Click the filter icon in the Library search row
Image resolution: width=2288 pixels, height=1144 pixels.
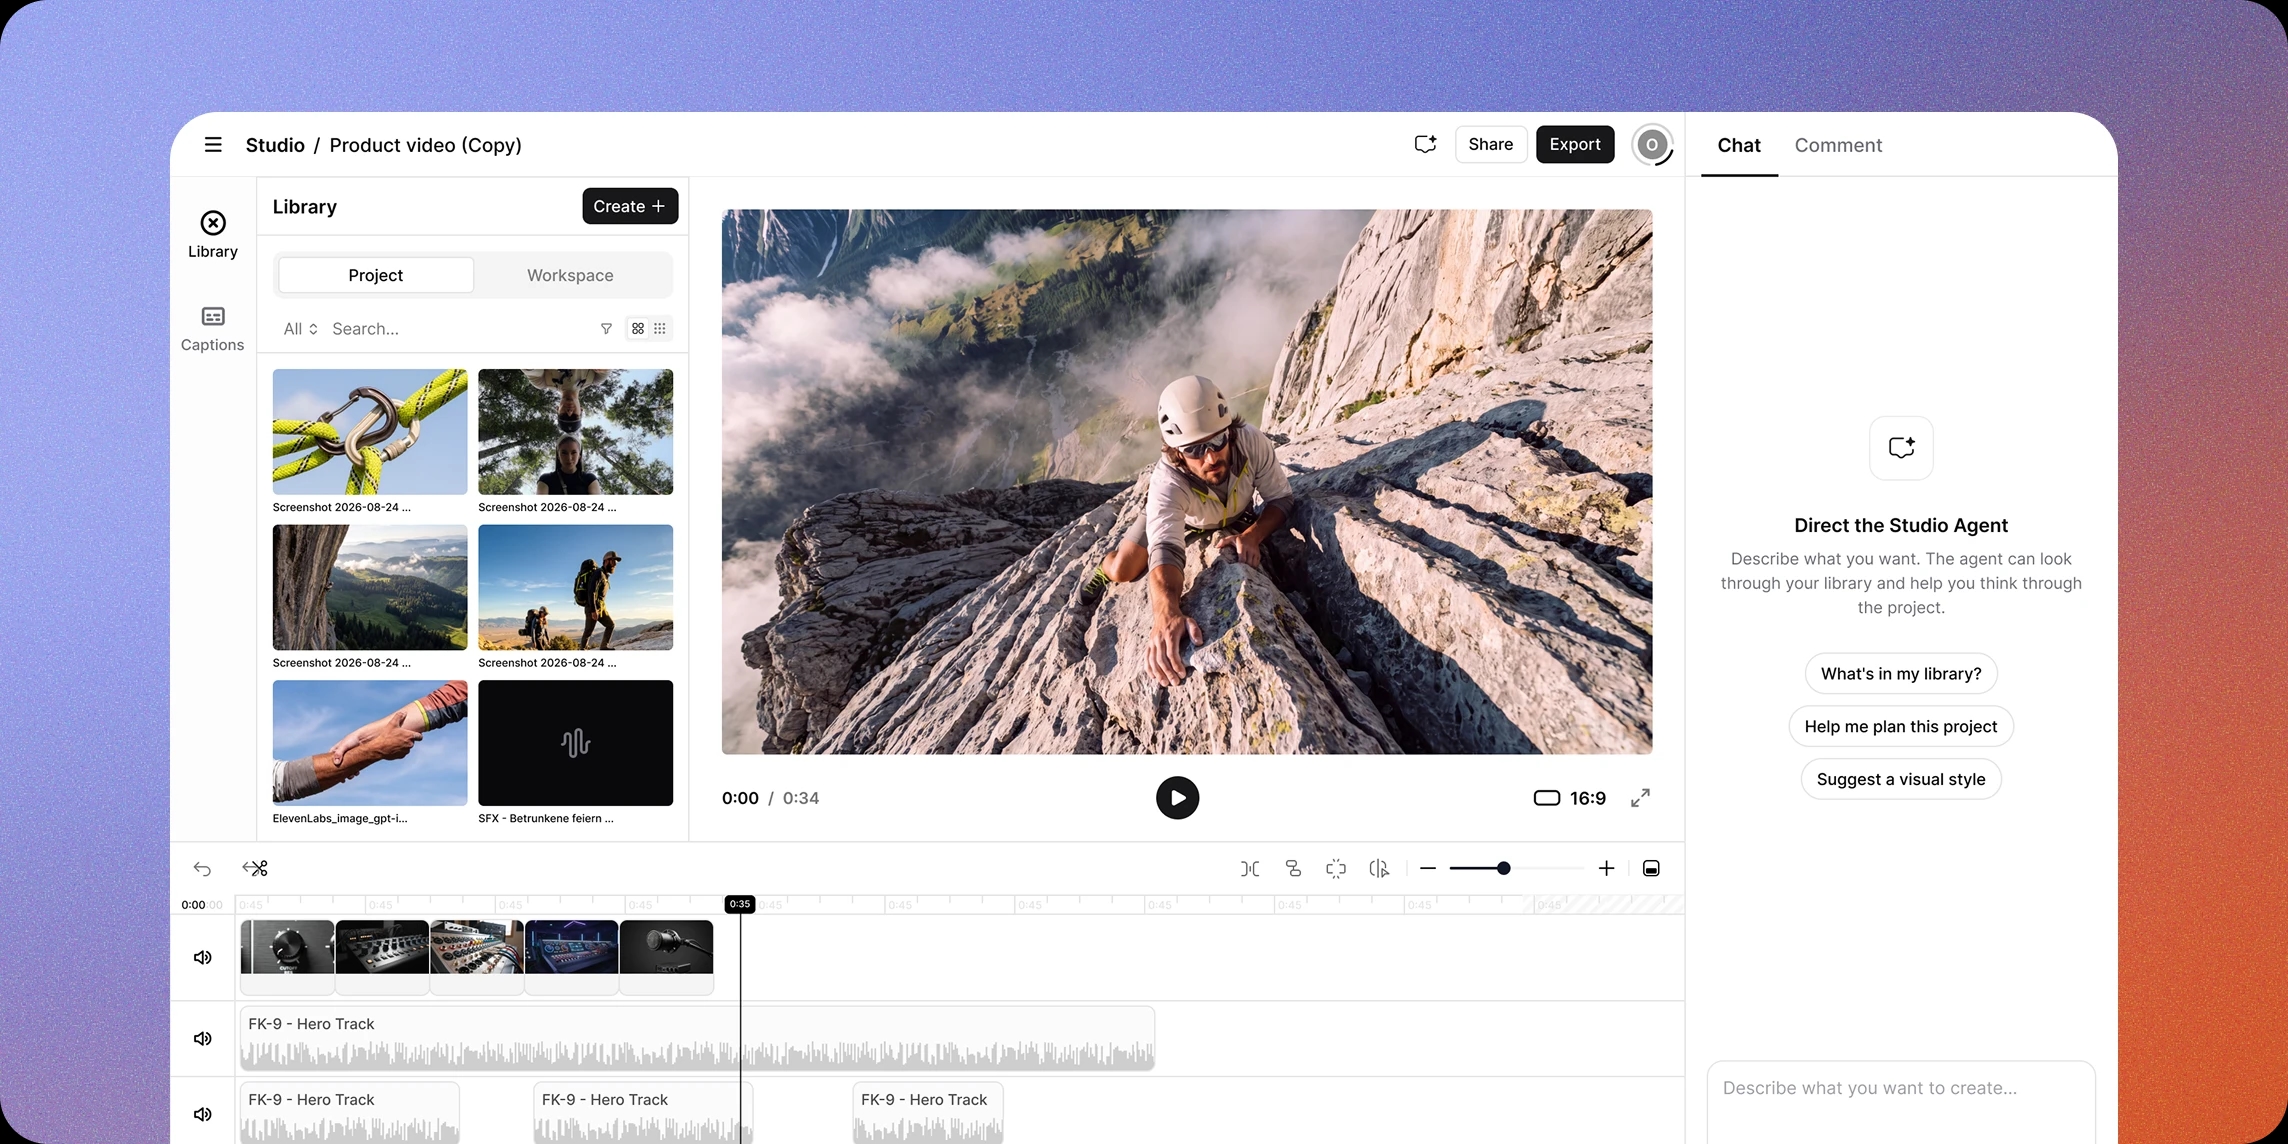606,329
